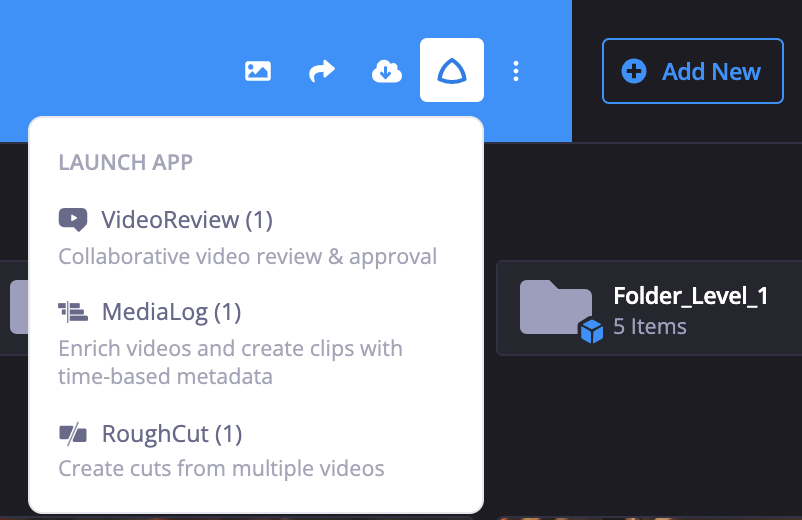
Task: Click 'Create cuts from multiple videos' text
Action: (221, 468)
